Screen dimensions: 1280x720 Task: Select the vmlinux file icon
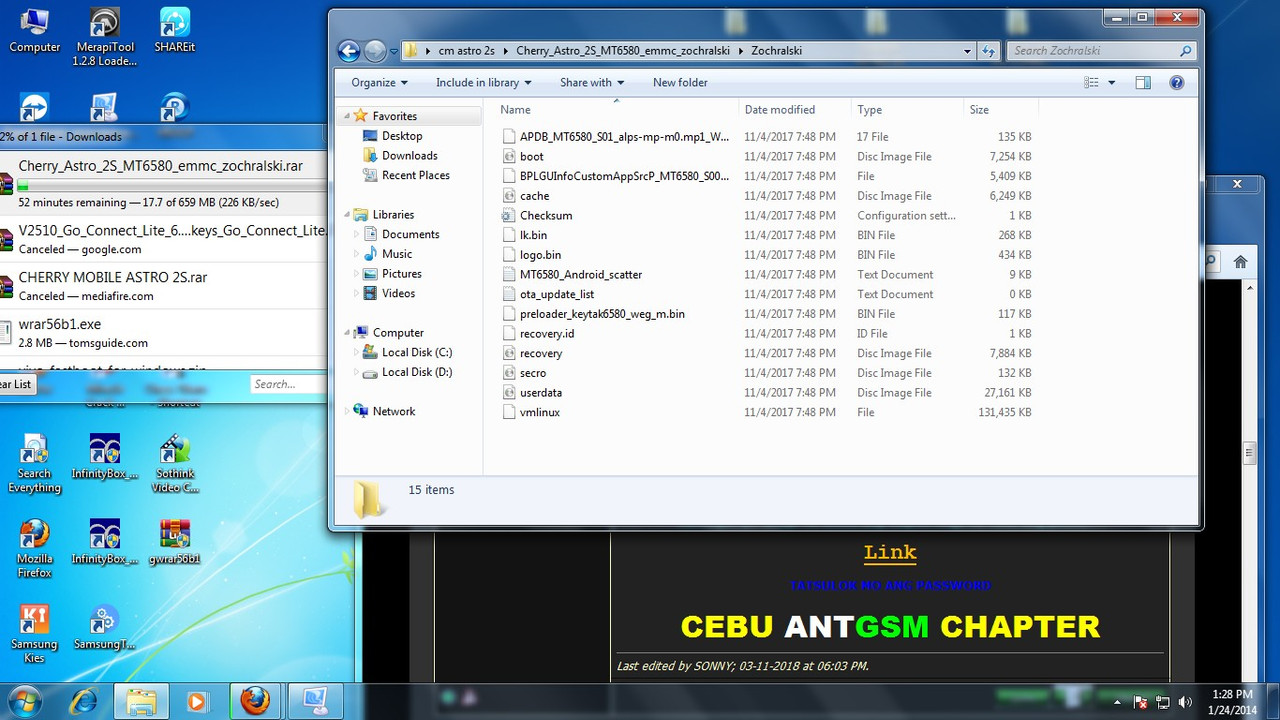click(509, 412)
